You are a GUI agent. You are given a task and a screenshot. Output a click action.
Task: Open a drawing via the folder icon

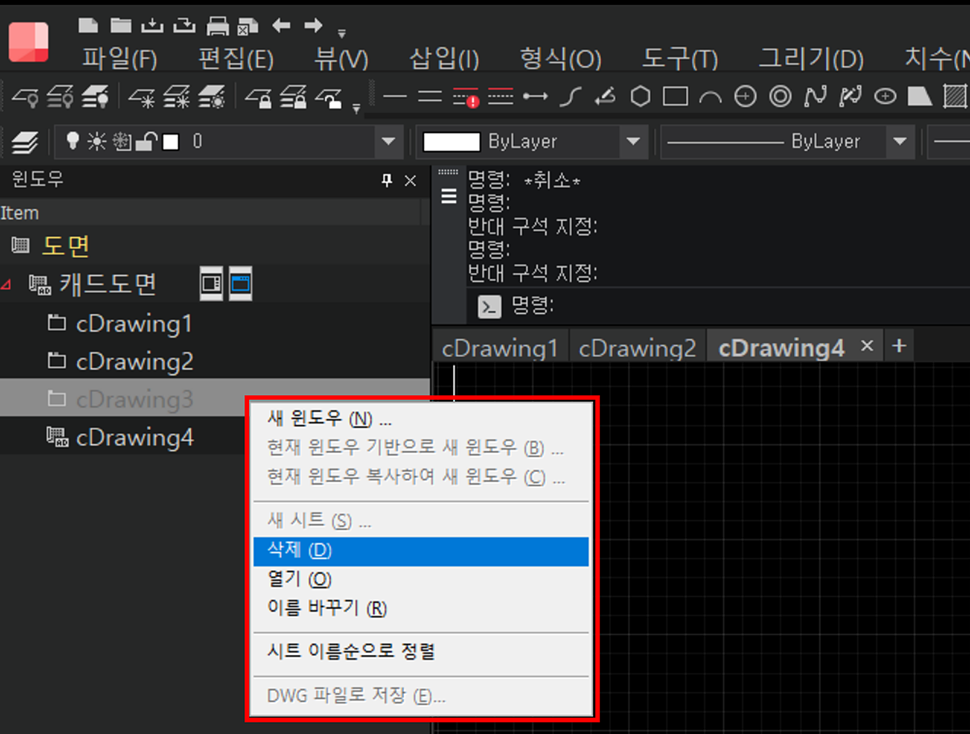(x=121, y=25)
